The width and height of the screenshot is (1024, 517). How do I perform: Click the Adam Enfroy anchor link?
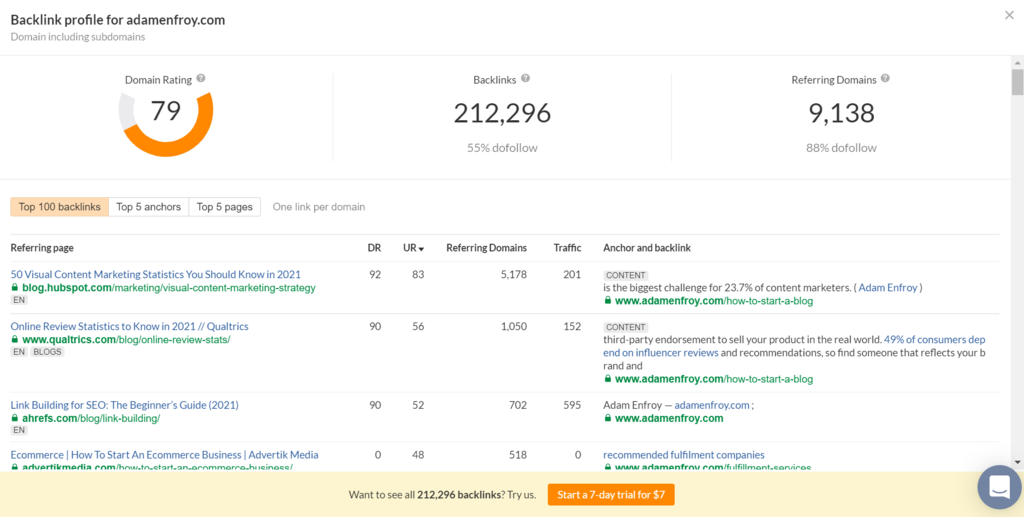pos(889,288)
